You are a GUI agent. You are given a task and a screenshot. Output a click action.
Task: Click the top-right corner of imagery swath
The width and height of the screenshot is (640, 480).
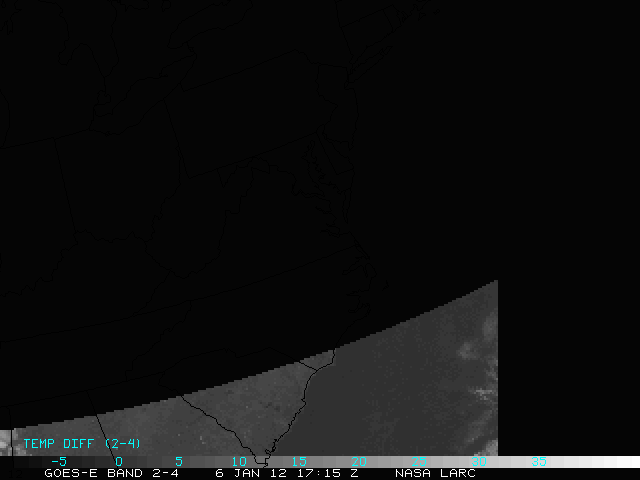[496, 282]
